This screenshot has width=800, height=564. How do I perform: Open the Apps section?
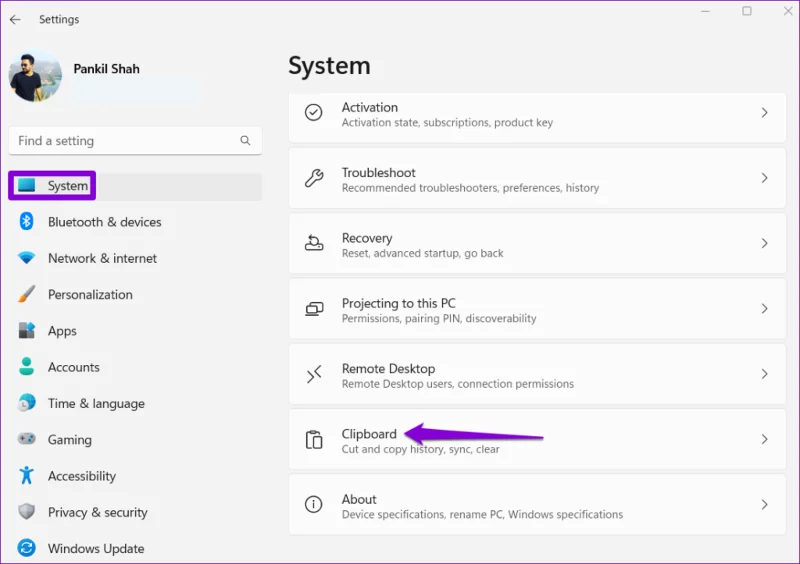click(x=135, y=331)
